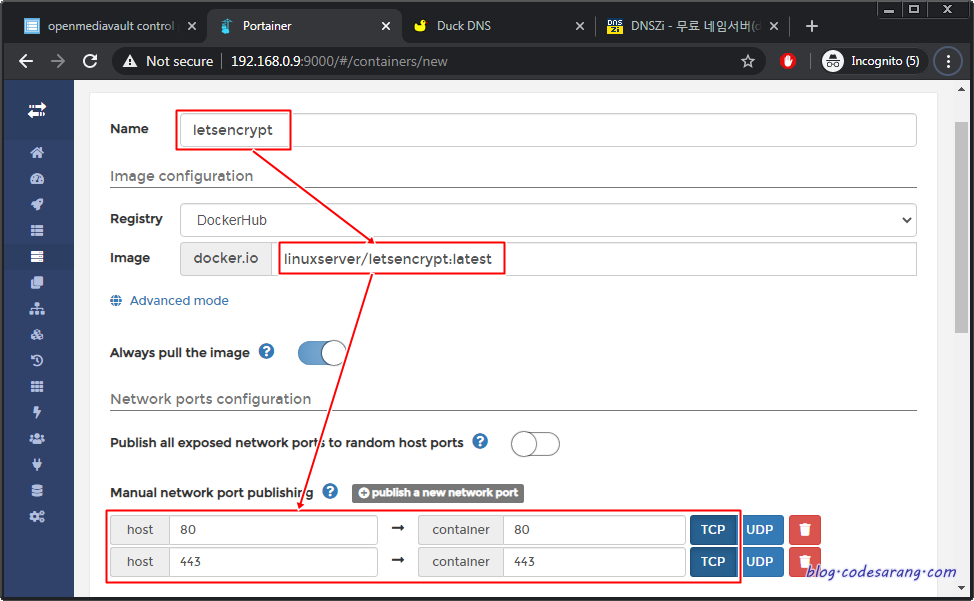Click help icon next to Always pull the image
The height and width of the screenshot is (601, 974).
[266, 351]
